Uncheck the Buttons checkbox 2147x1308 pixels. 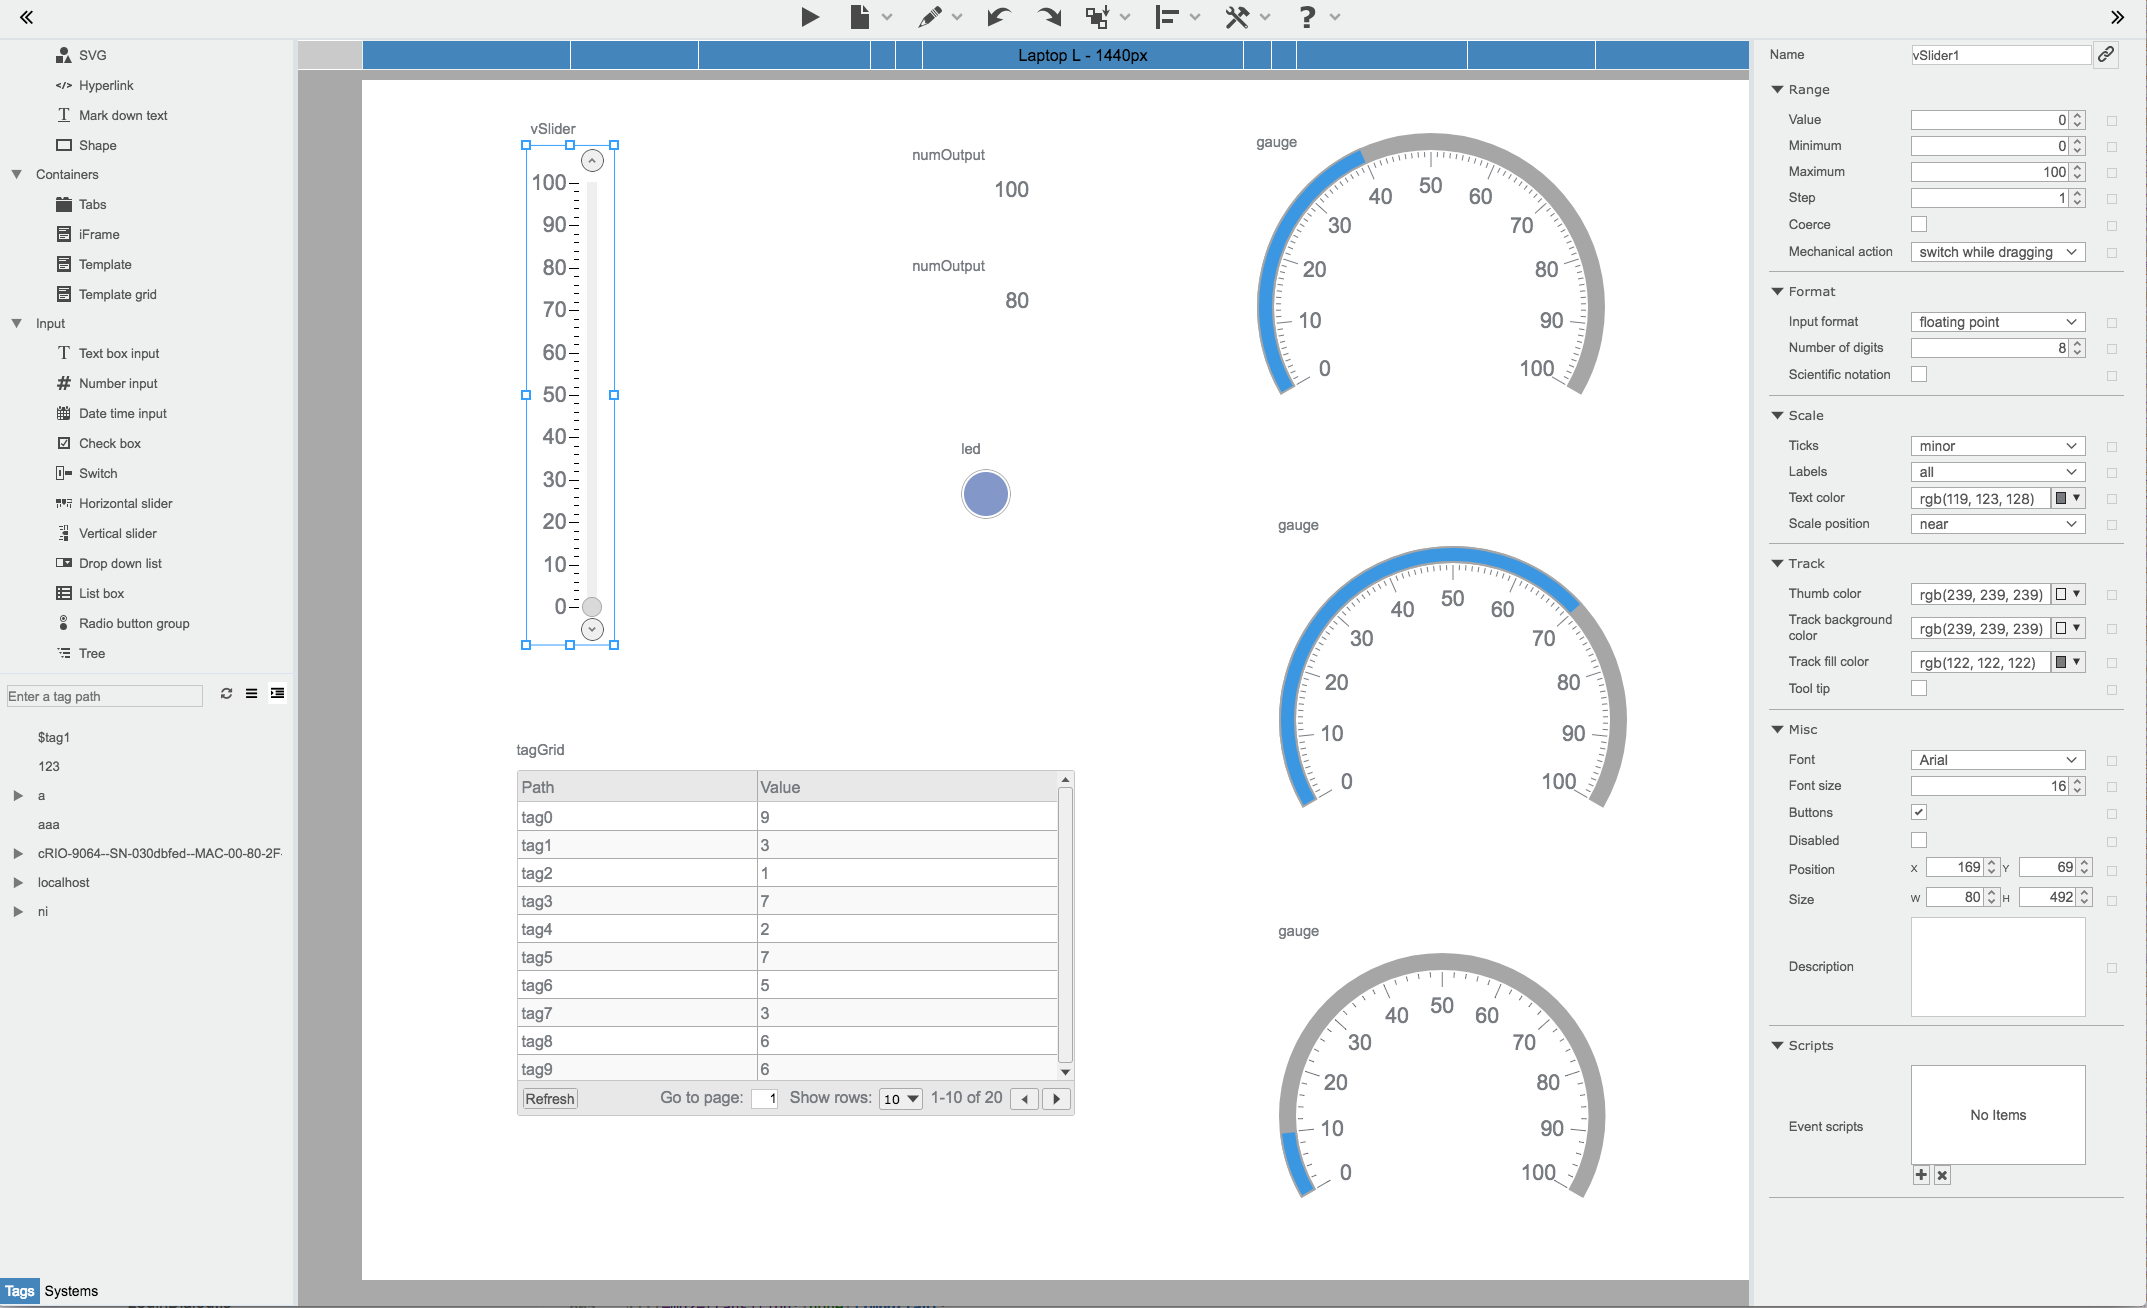pyautogui.click(x=1918, y=812)
